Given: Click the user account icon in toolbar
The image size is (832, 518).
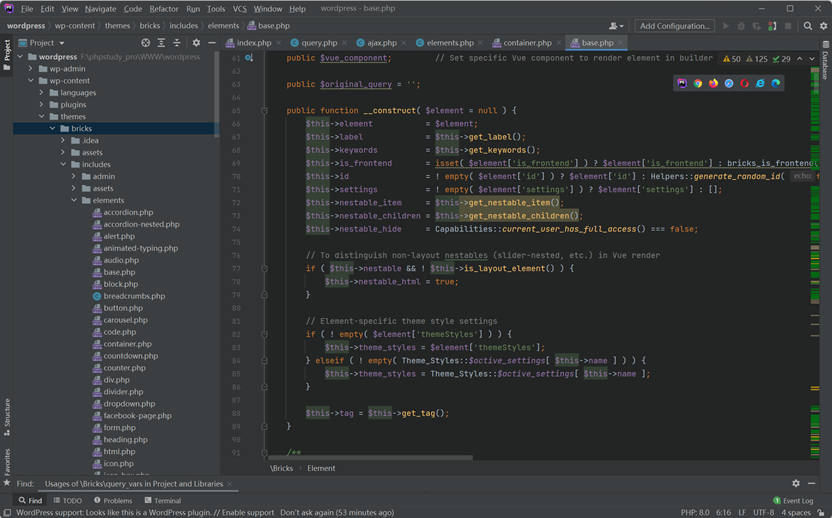Looking at the screenshot, I should [x=616, y=25].
